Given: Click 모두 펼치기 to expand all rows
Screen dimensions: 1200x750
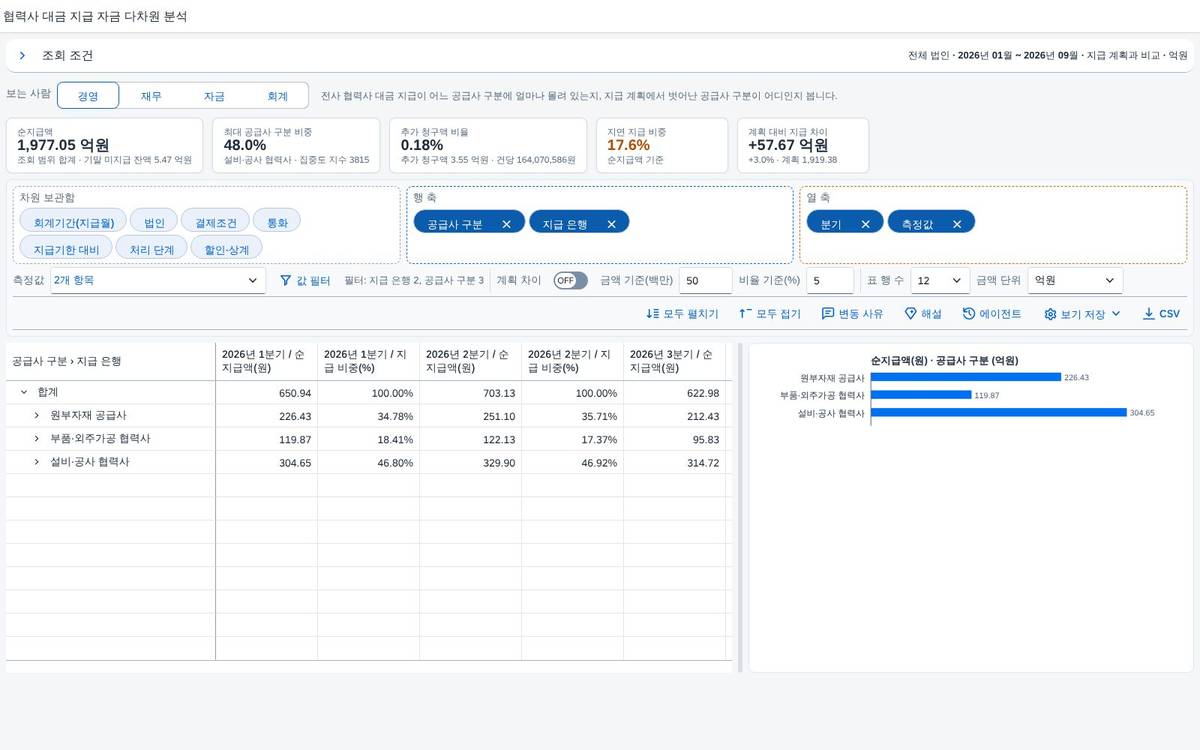Looking at the screenshot, I should [x=682, y=314].
